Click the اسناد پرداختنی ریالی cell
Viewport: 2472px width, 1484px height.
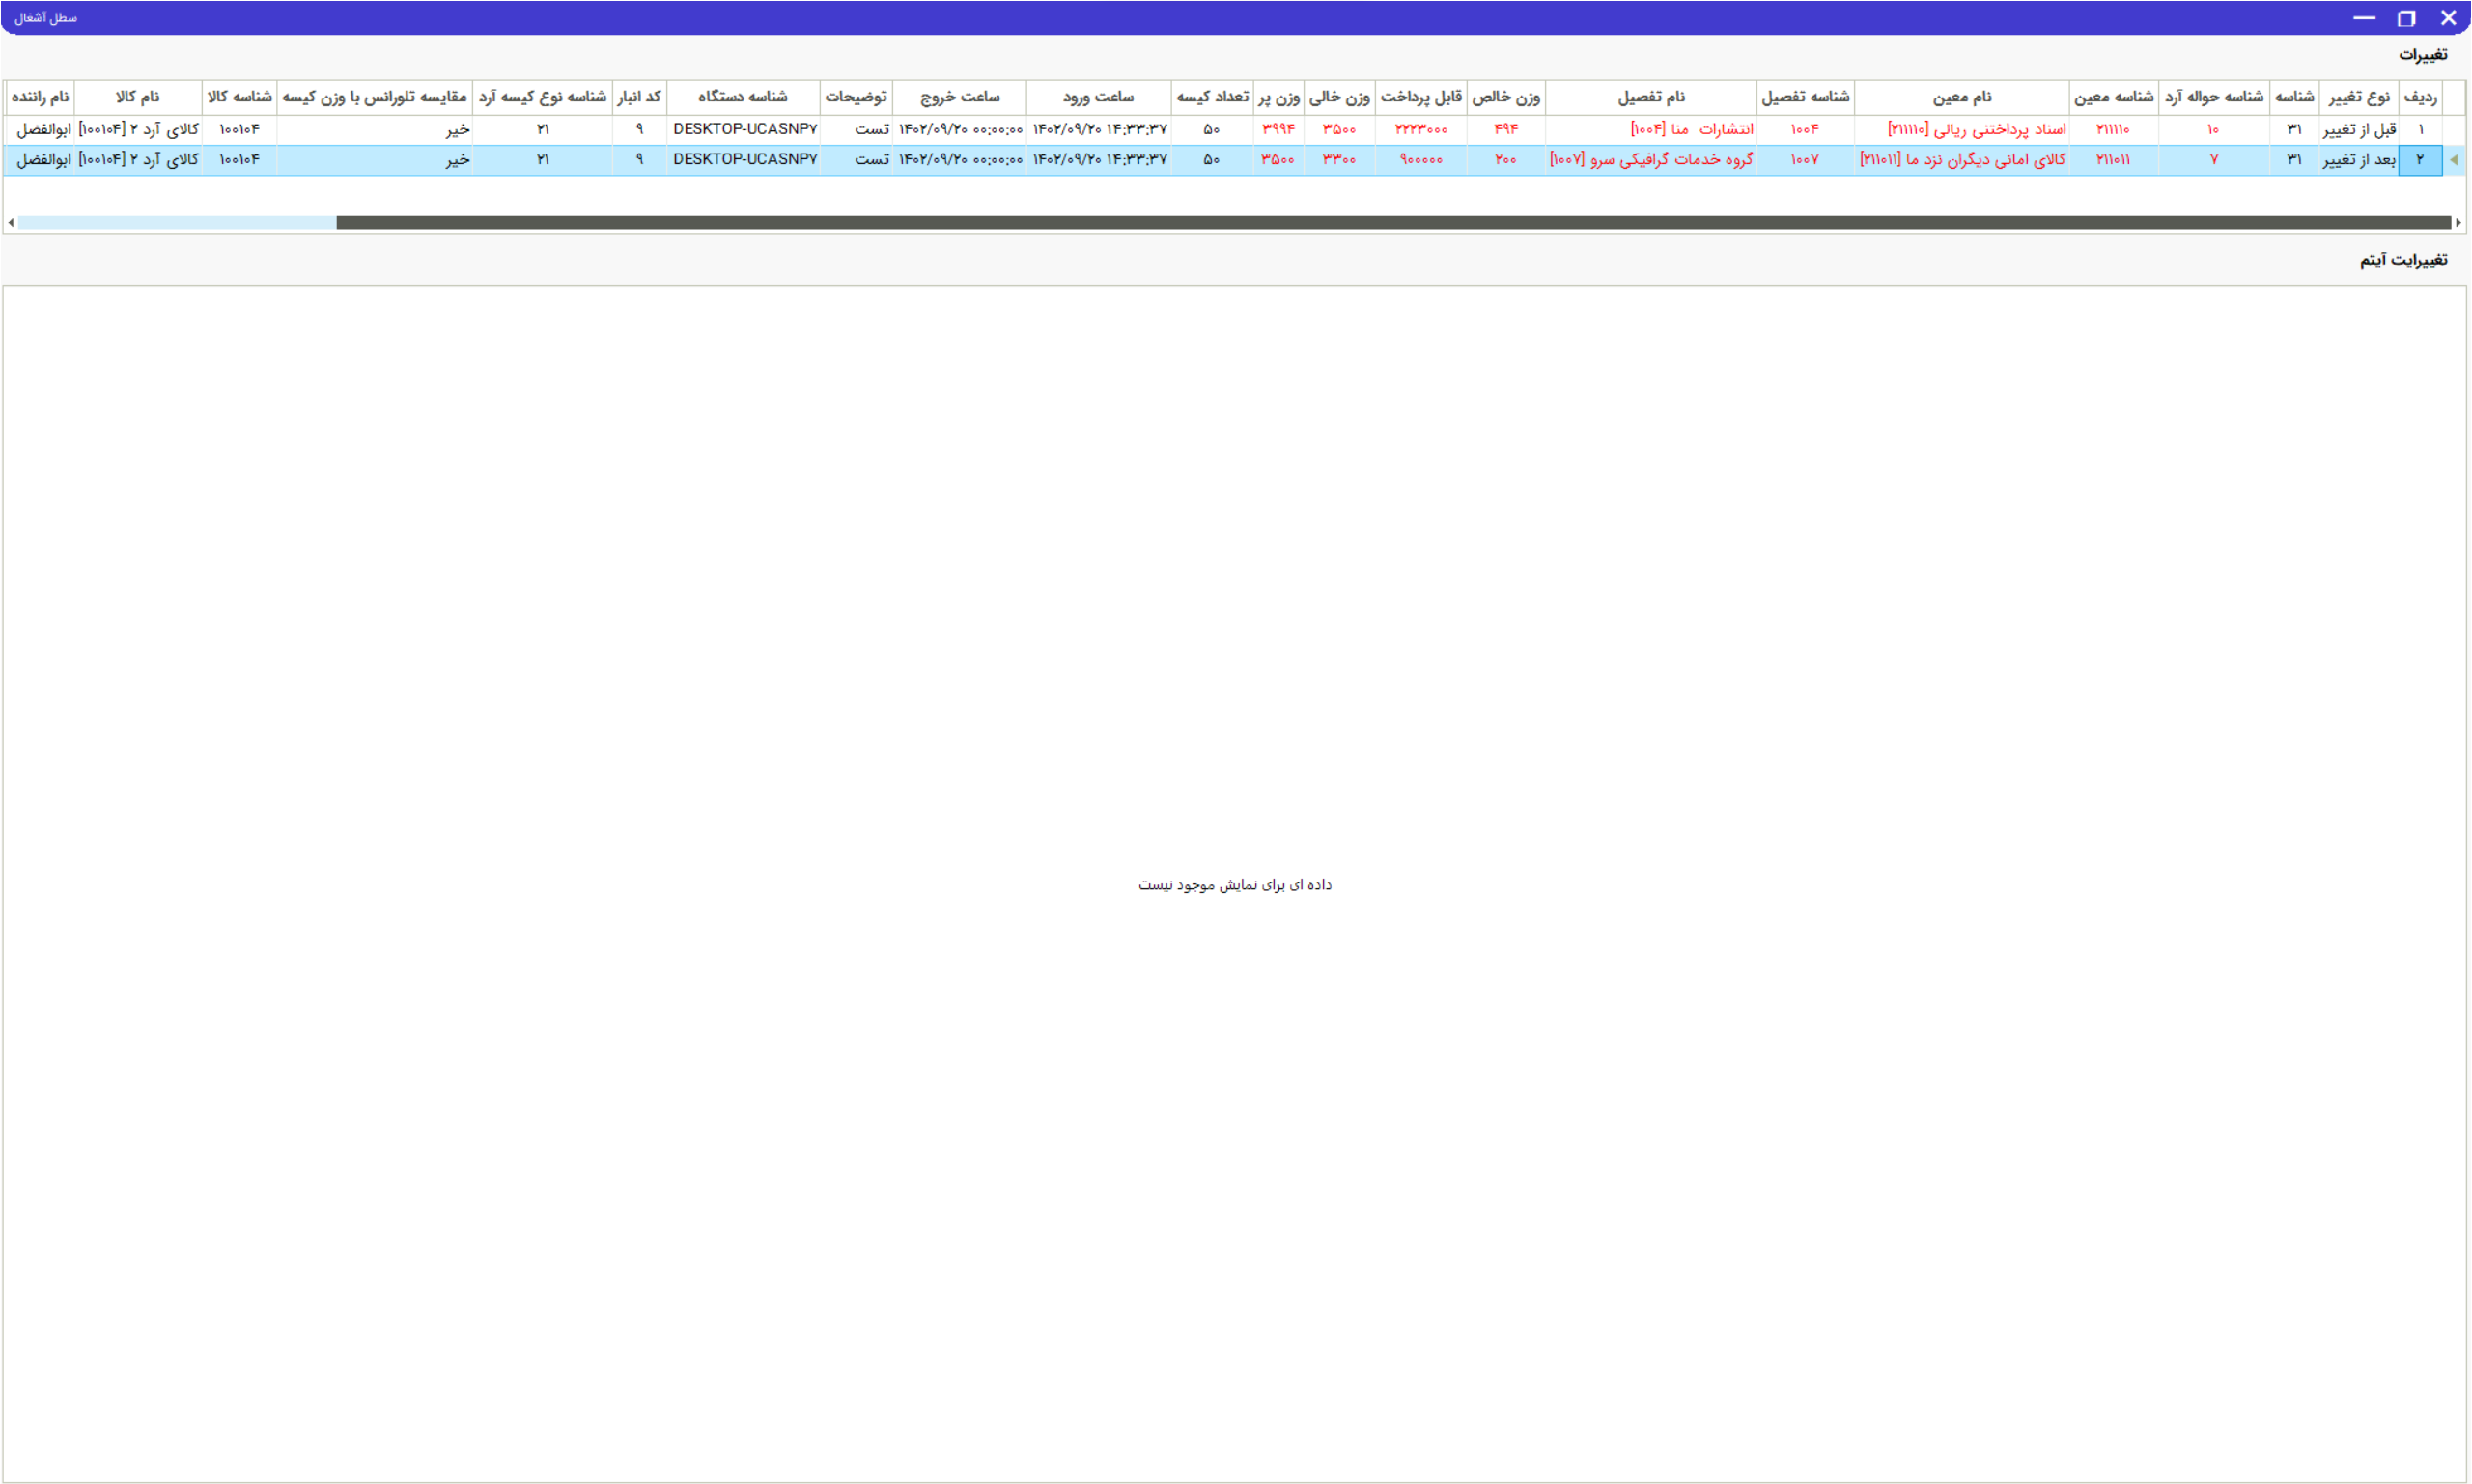point(1975,130)
